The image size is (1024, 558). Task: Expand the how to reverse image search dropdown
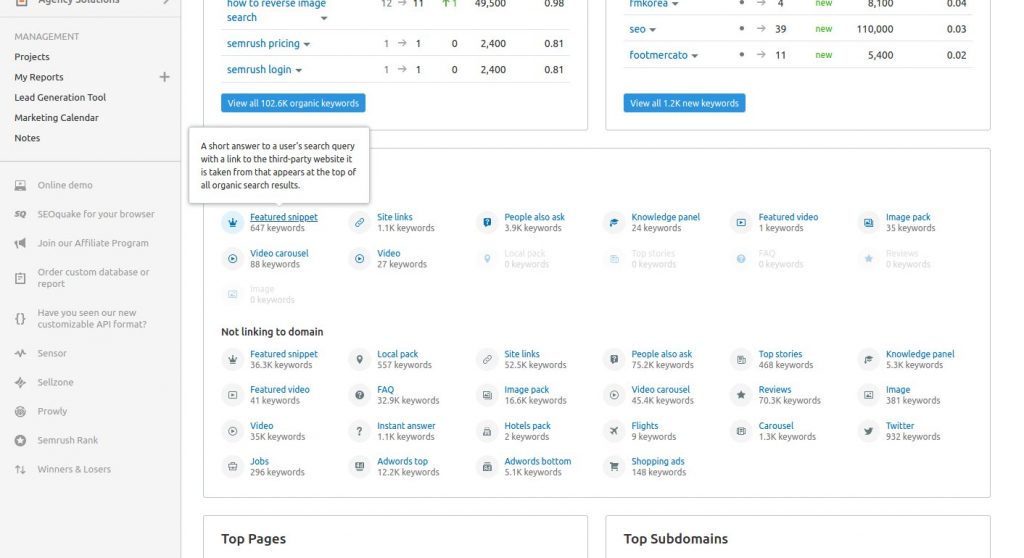click(x=324, y=18)
